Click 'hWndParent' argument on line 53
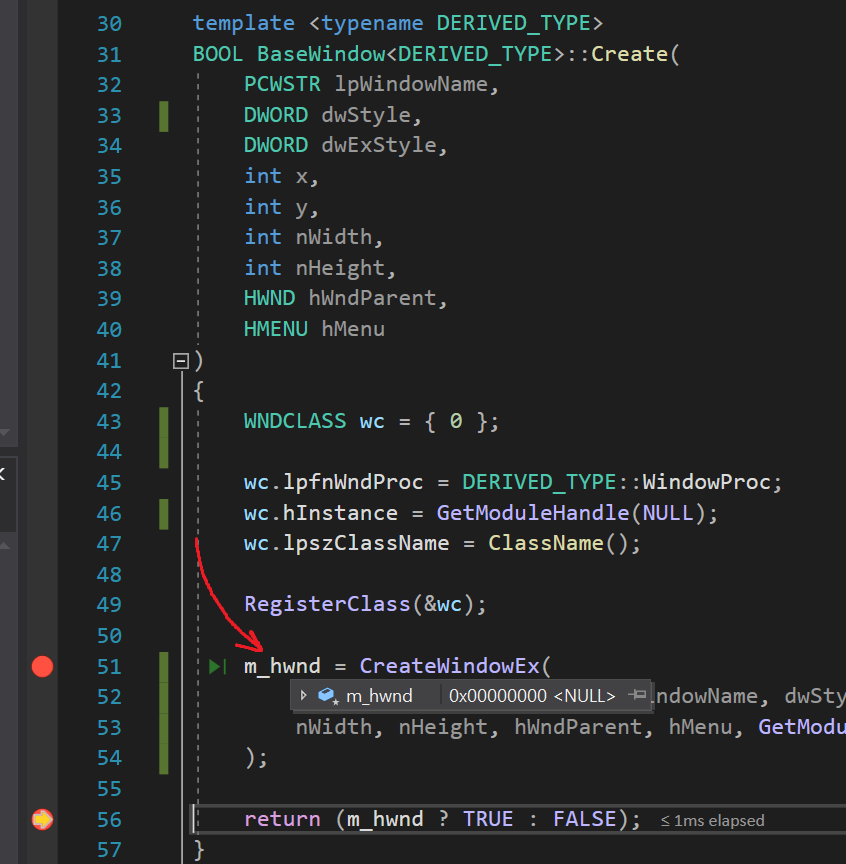 [578, 727]
